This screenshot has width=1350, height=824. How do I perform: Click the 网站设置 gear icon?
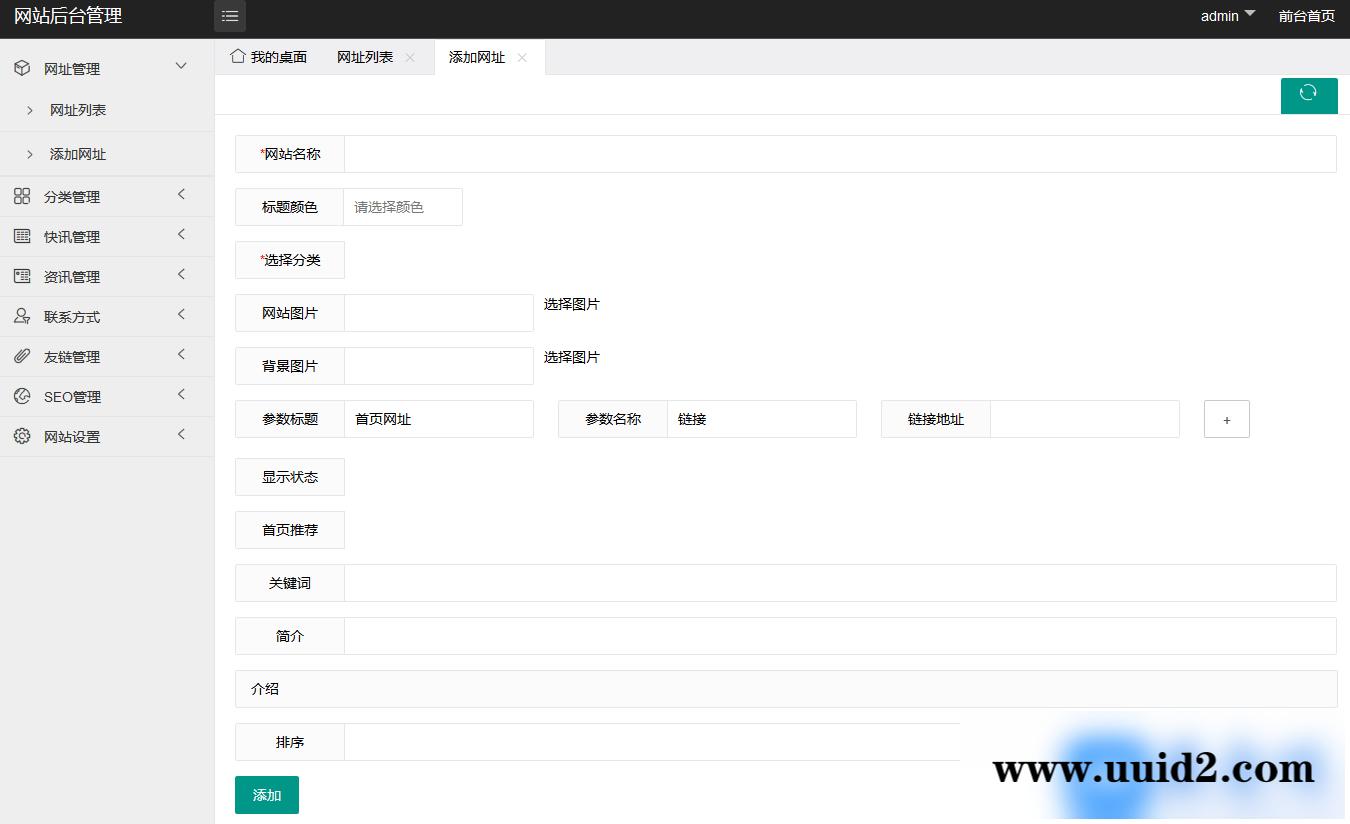(x=22, y=436)
